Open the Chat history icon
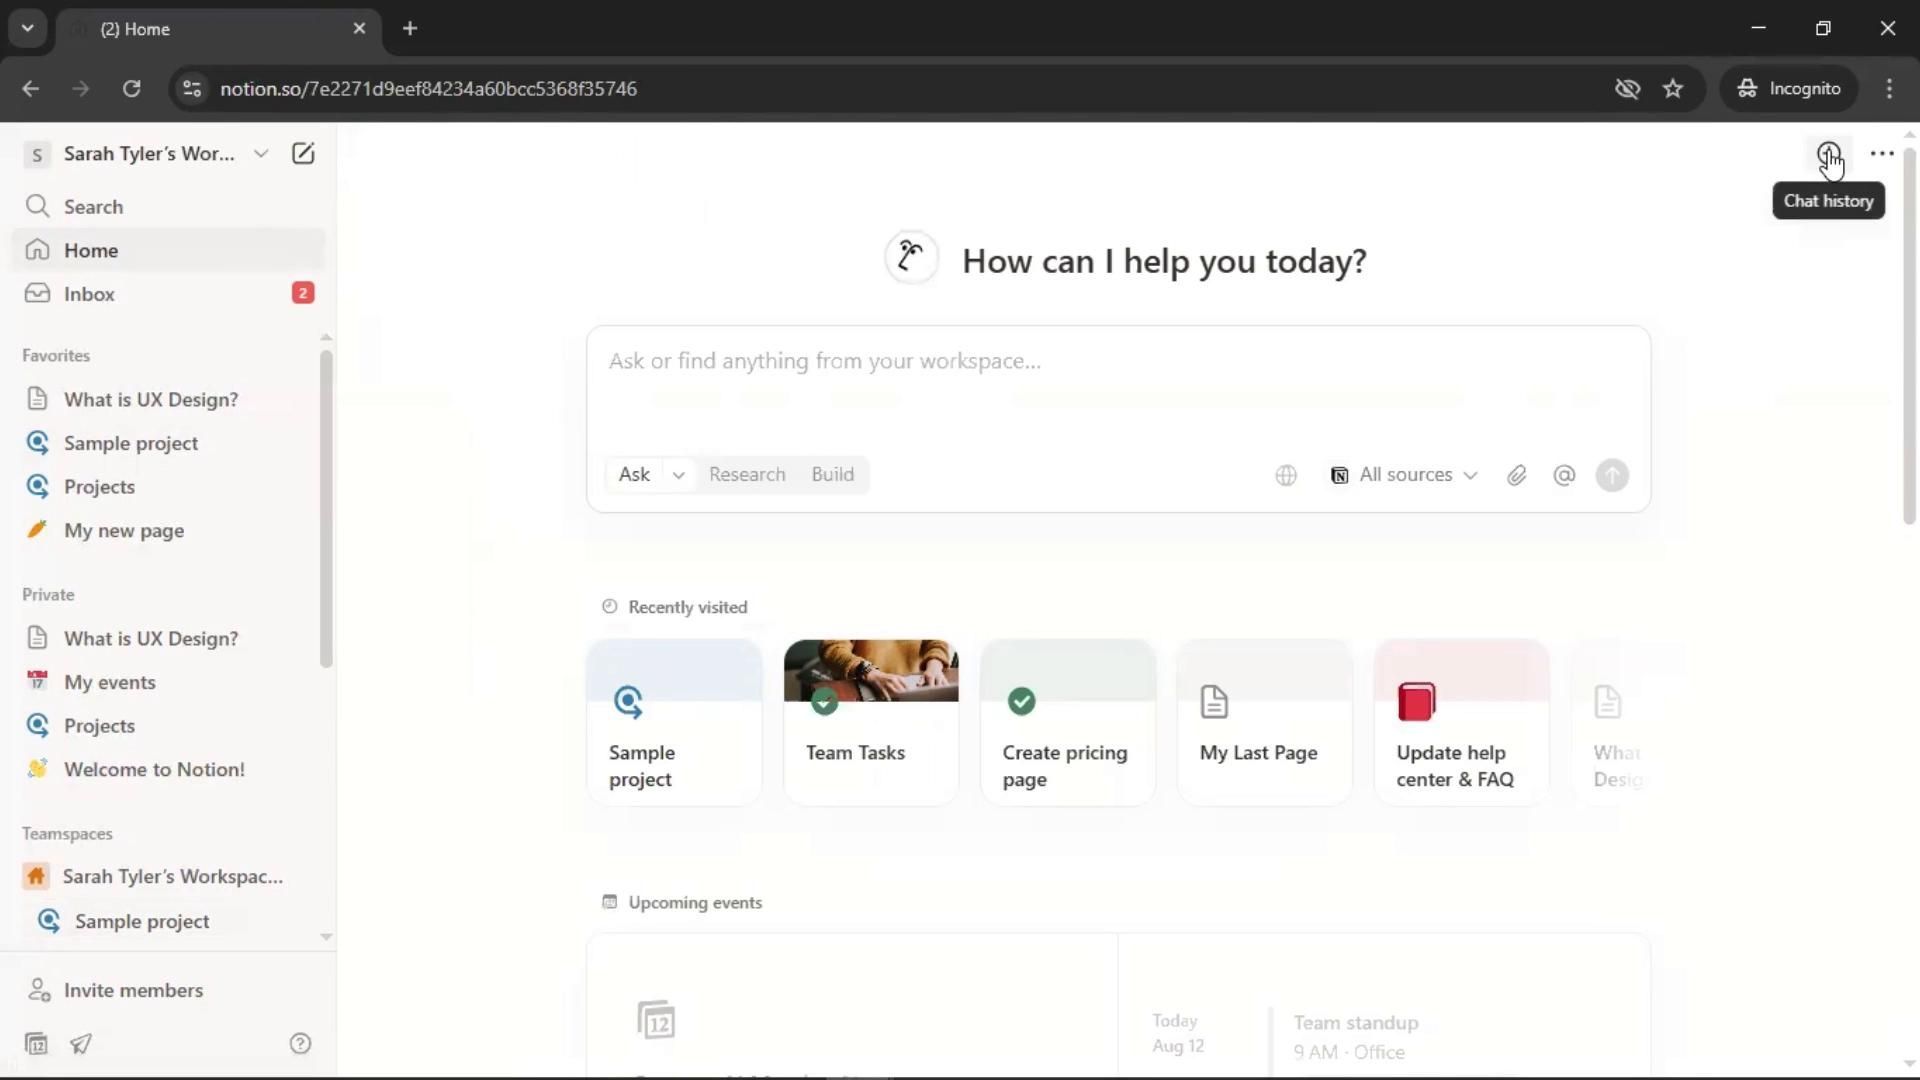This screenshot has width=1920, height=1080. (1828, 154)
